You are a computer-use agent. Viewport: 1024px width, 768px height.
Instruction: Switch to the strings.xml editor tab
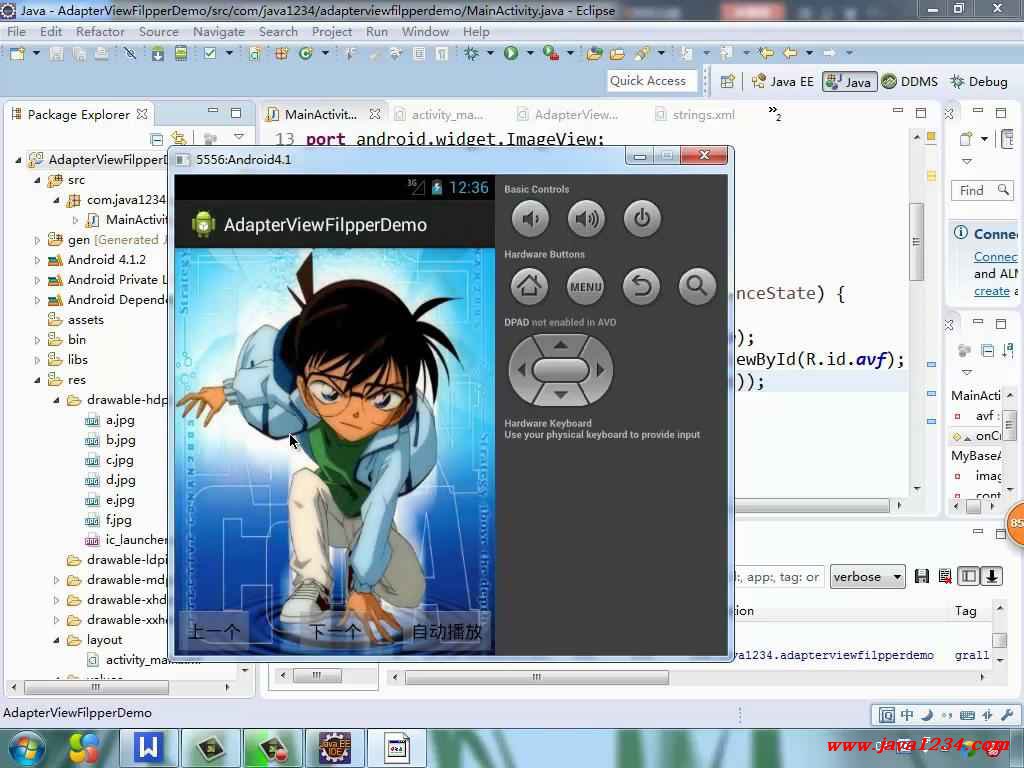pos(696,115)
